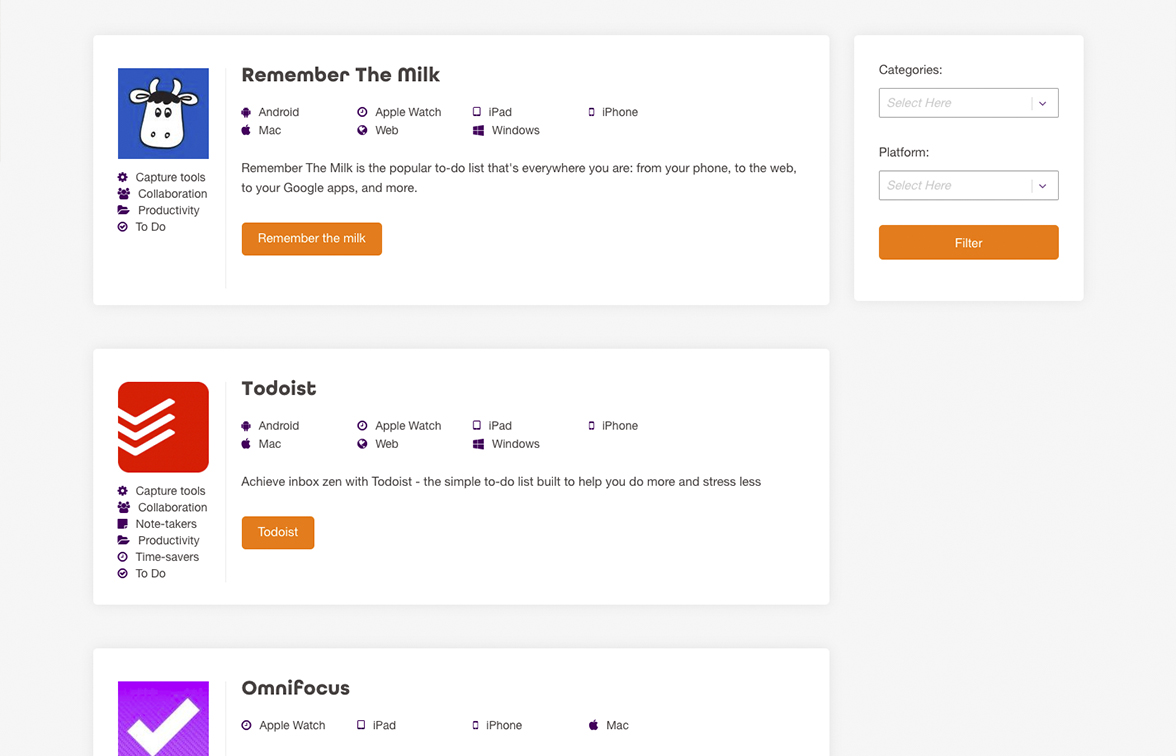
Task: Click the Omnifocus title heading
Action: click(295, 688)
